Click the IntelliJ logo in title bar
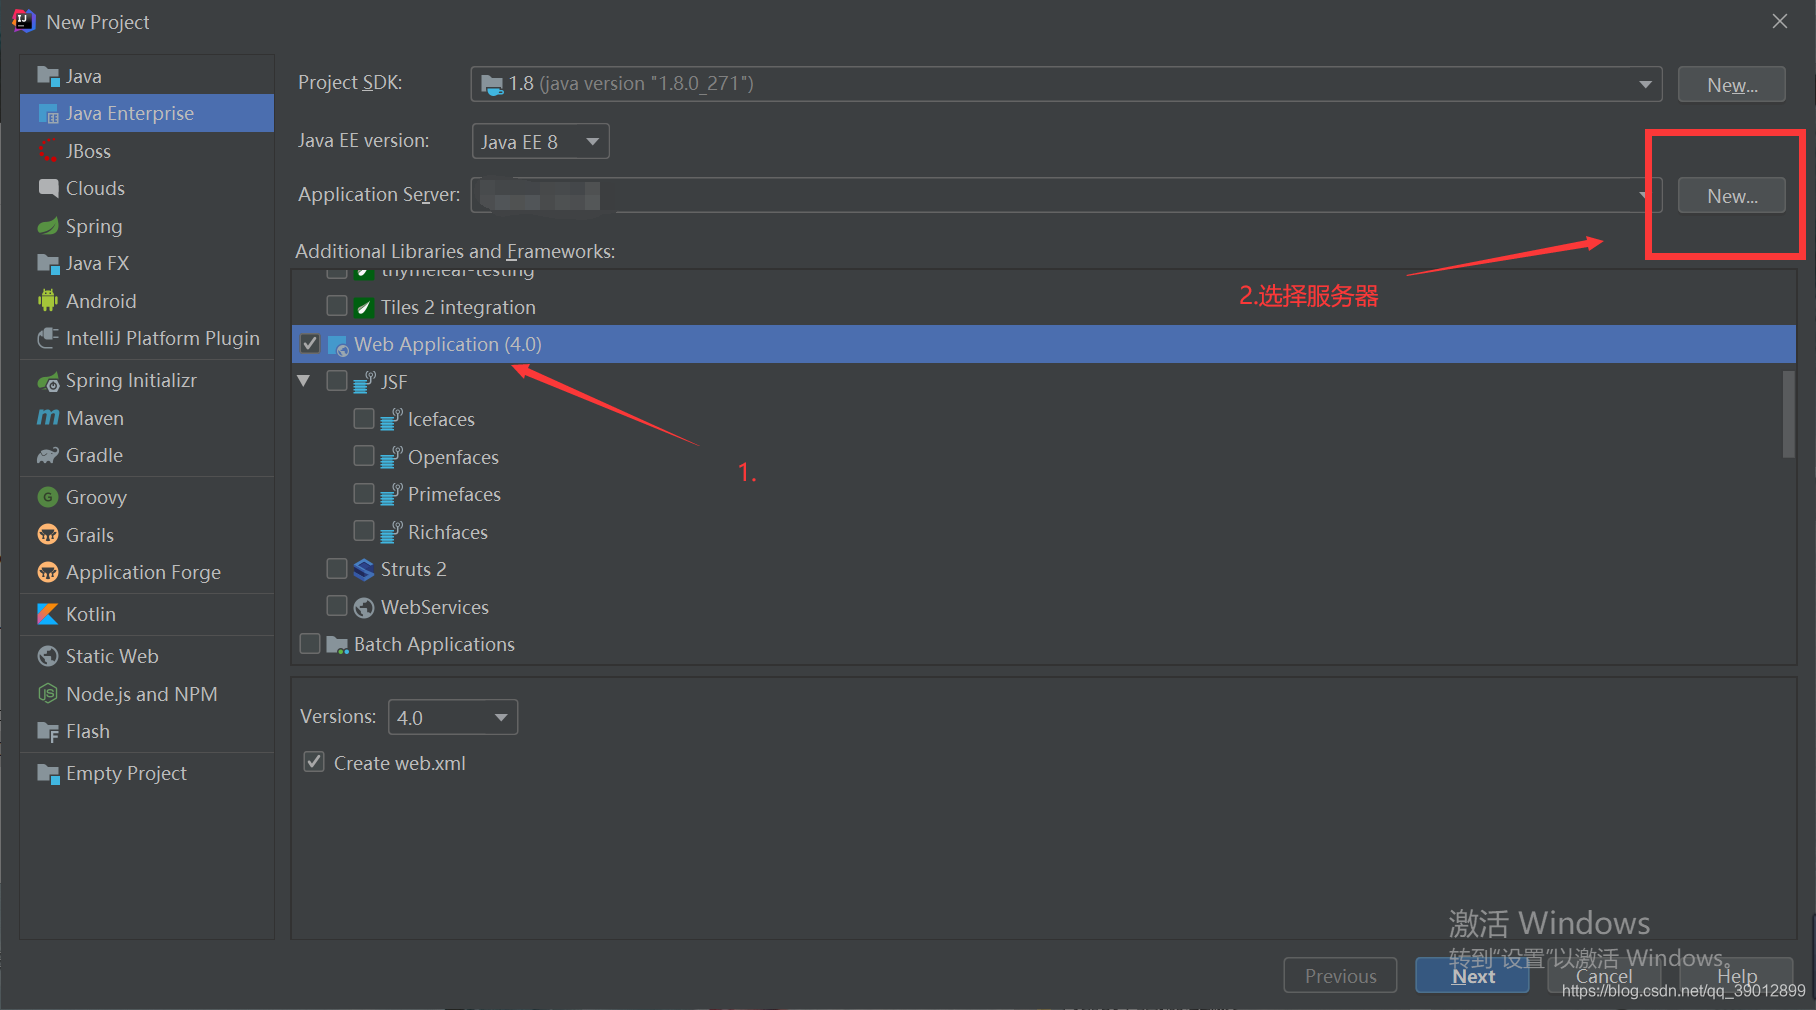This screenshot has width=1816, height=1010. click(x=23, y=21)
